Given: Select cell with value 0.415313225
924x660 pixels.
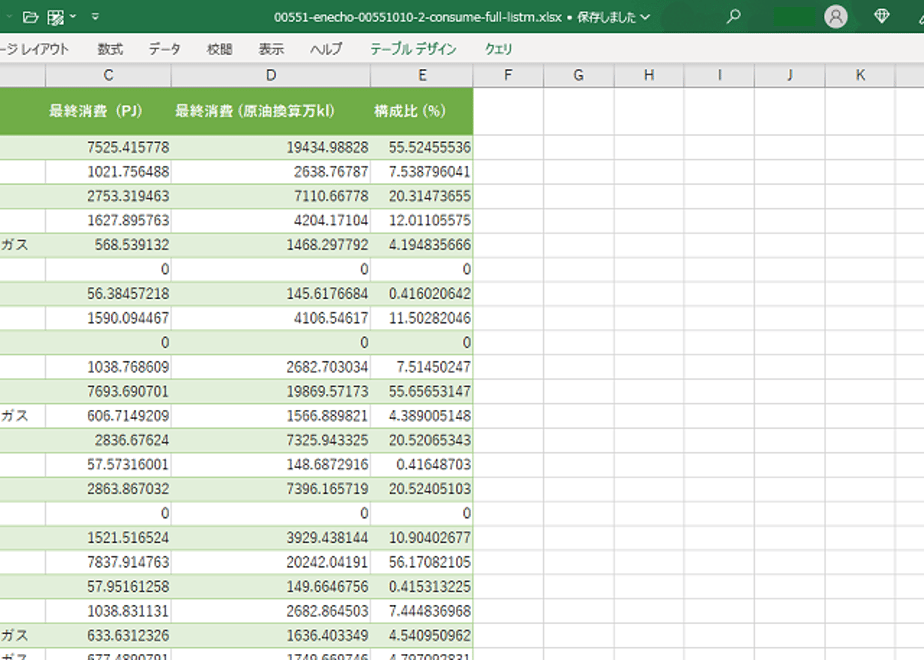Looking at the screenshot, I should 422,588.
